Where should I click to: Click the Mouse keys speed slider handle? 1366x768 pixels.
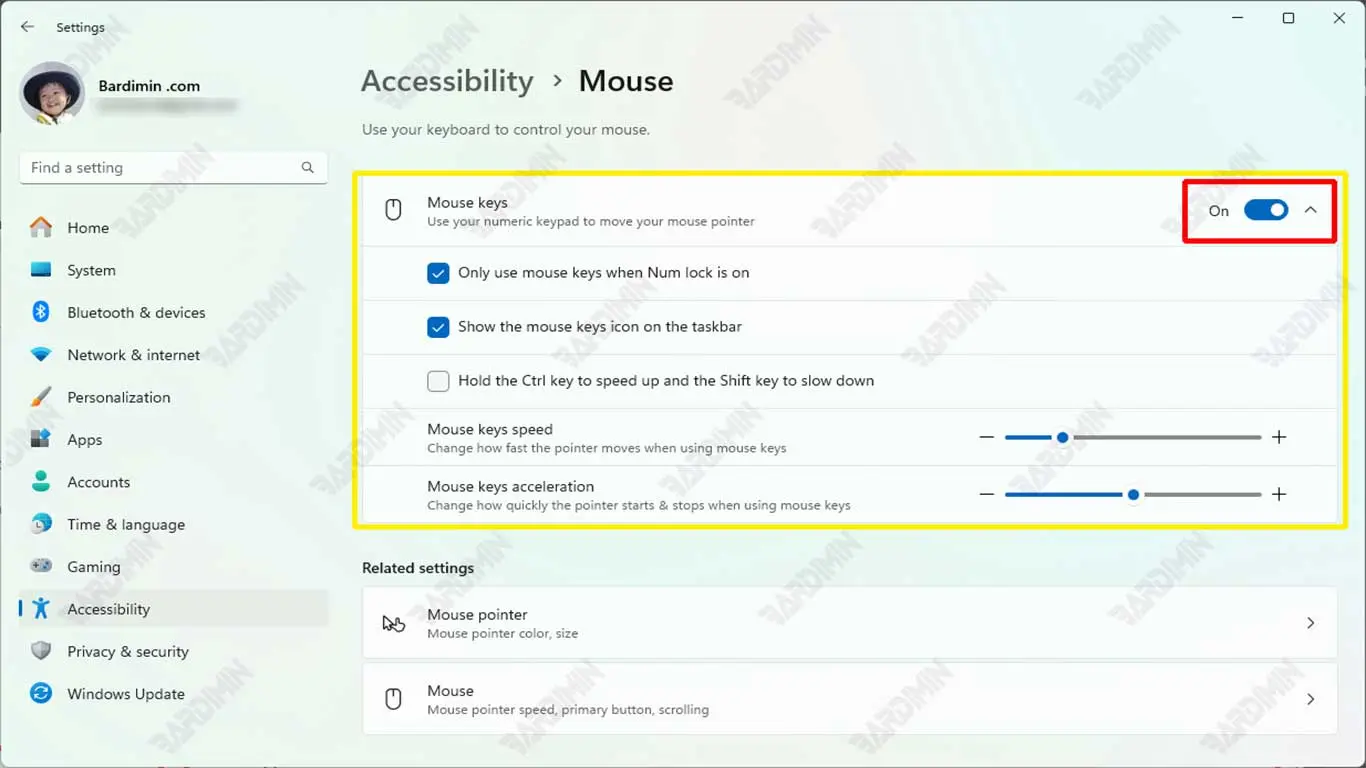point(1062,437)
